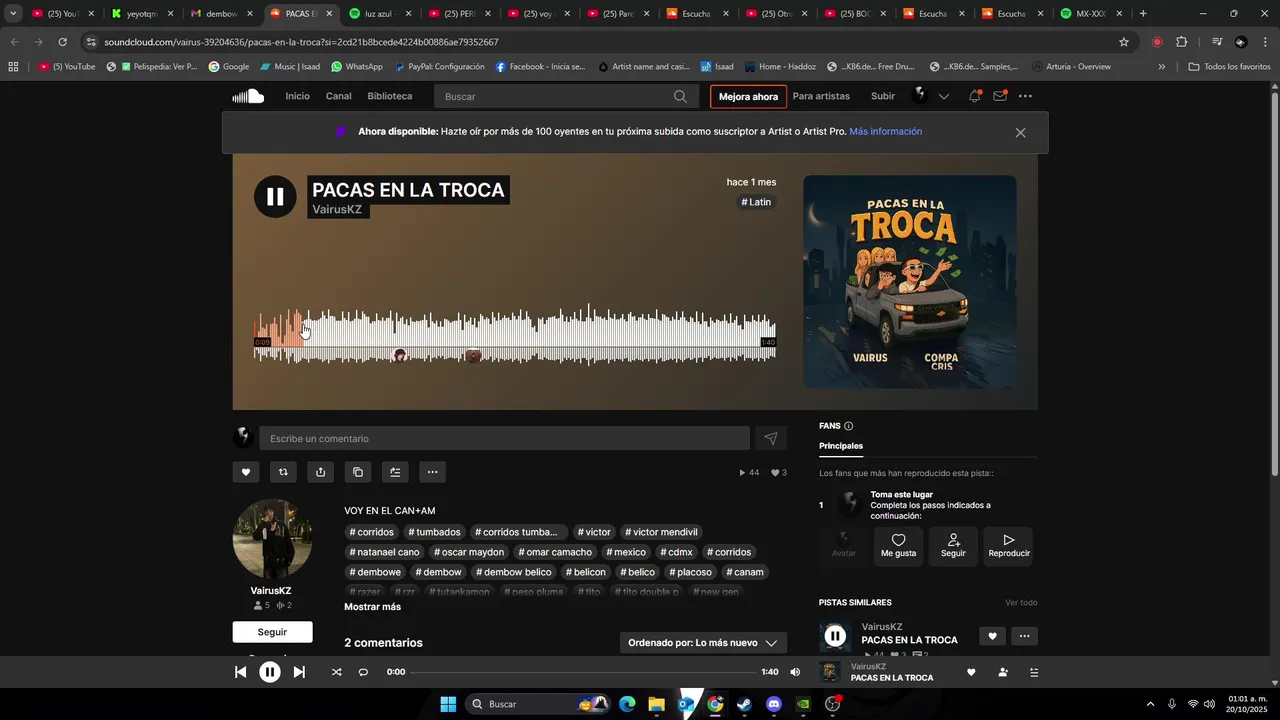The height and width of the screenshot is (720, 1280).
Task: Click the FANS info icon
Action: pos(849,426)
